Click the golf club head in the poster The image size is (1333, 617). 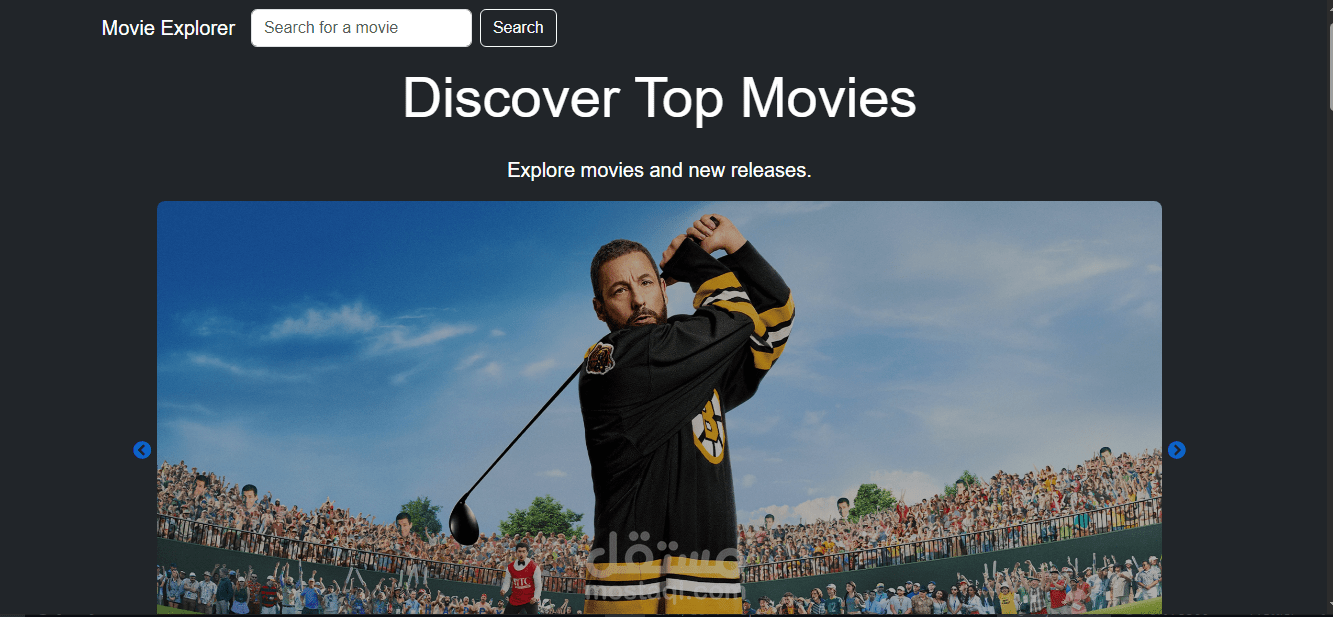click(465, 521)
